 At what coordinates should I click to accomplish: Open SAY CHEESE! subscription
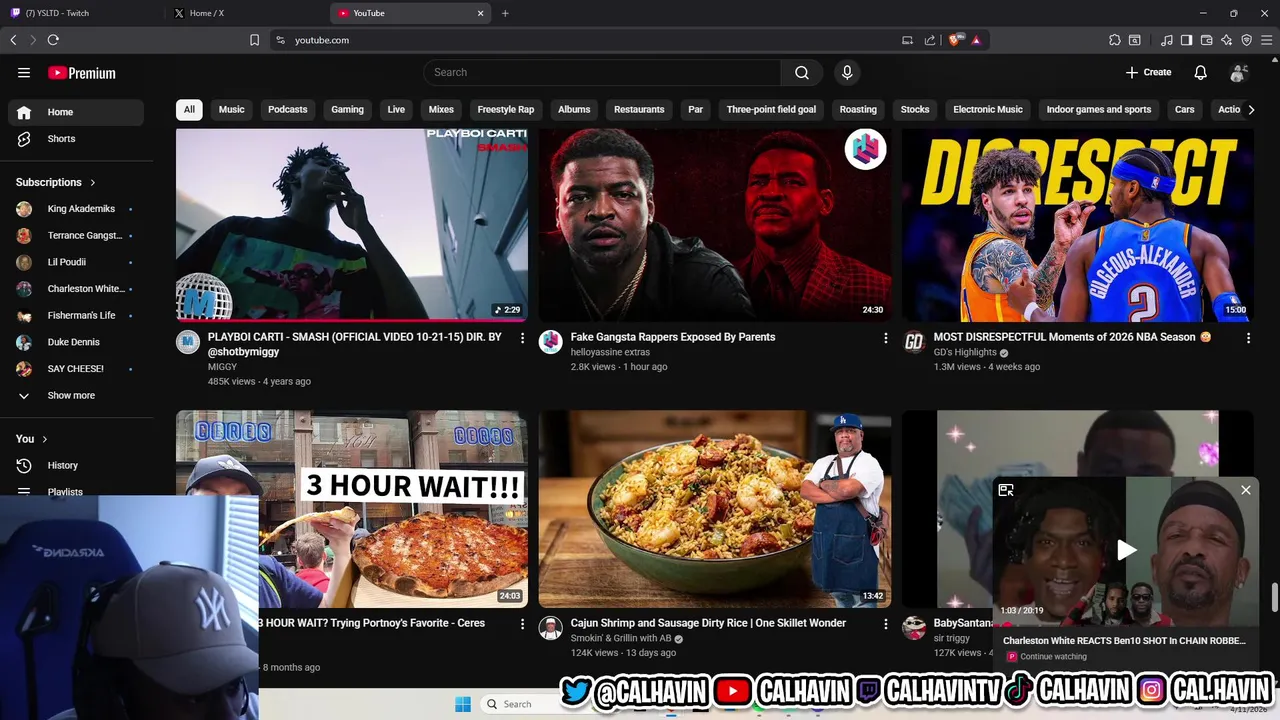76,369
